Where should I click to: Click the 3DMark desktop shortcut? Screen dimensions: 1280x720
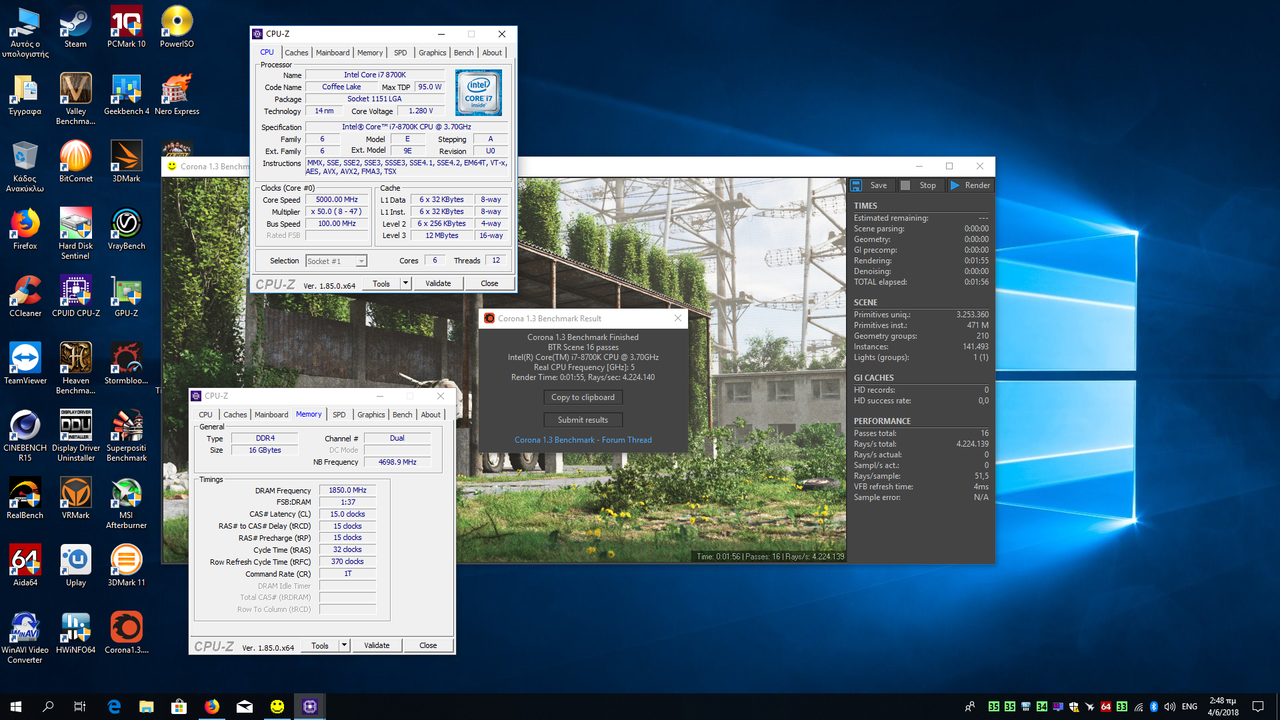pyautogui.click(x=126, y=162)
